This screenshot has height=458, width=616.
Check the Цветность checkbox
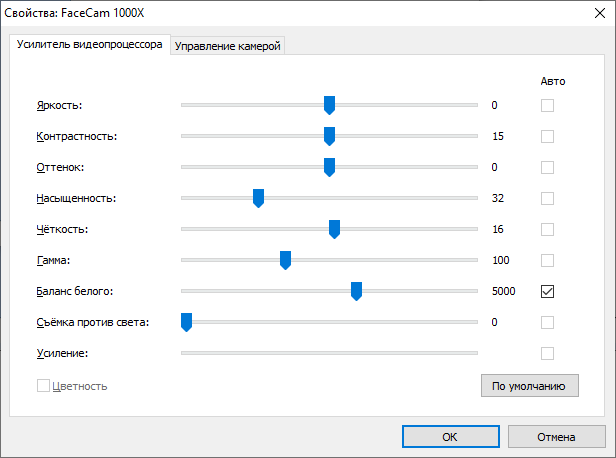coord(44,386)
